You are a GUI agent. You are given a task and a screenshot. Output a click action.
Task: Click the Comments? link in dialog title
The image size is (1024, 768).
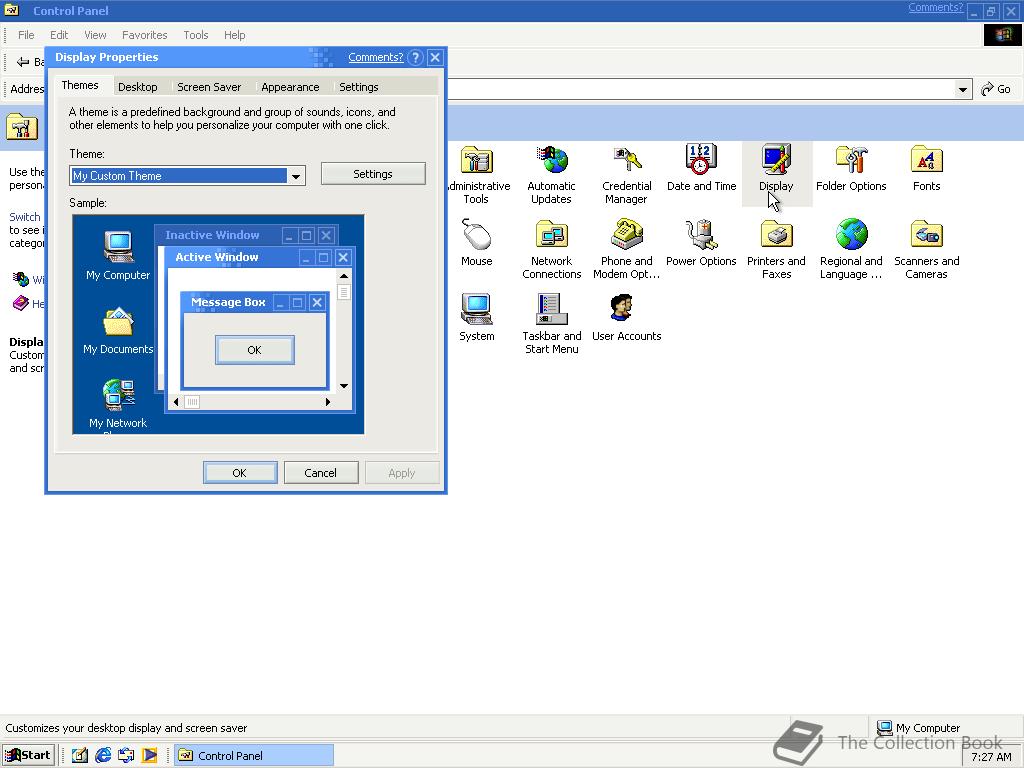[375, 57]
